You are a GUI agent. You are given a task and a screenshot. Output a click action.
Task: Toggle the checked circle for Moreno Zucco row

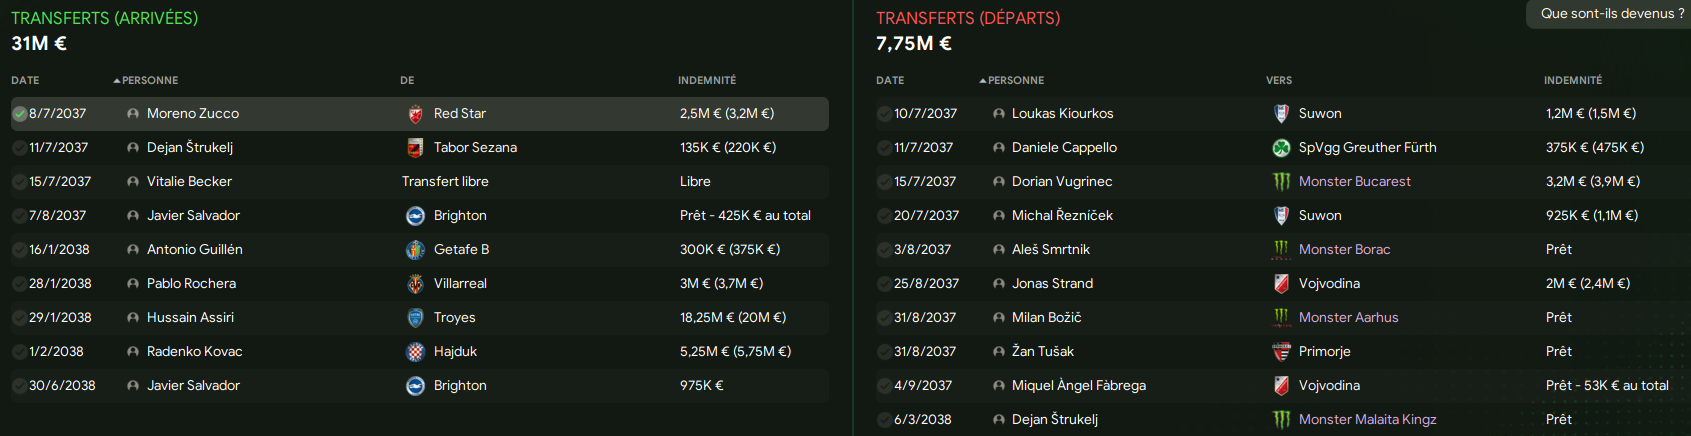[x=19, y=114]
